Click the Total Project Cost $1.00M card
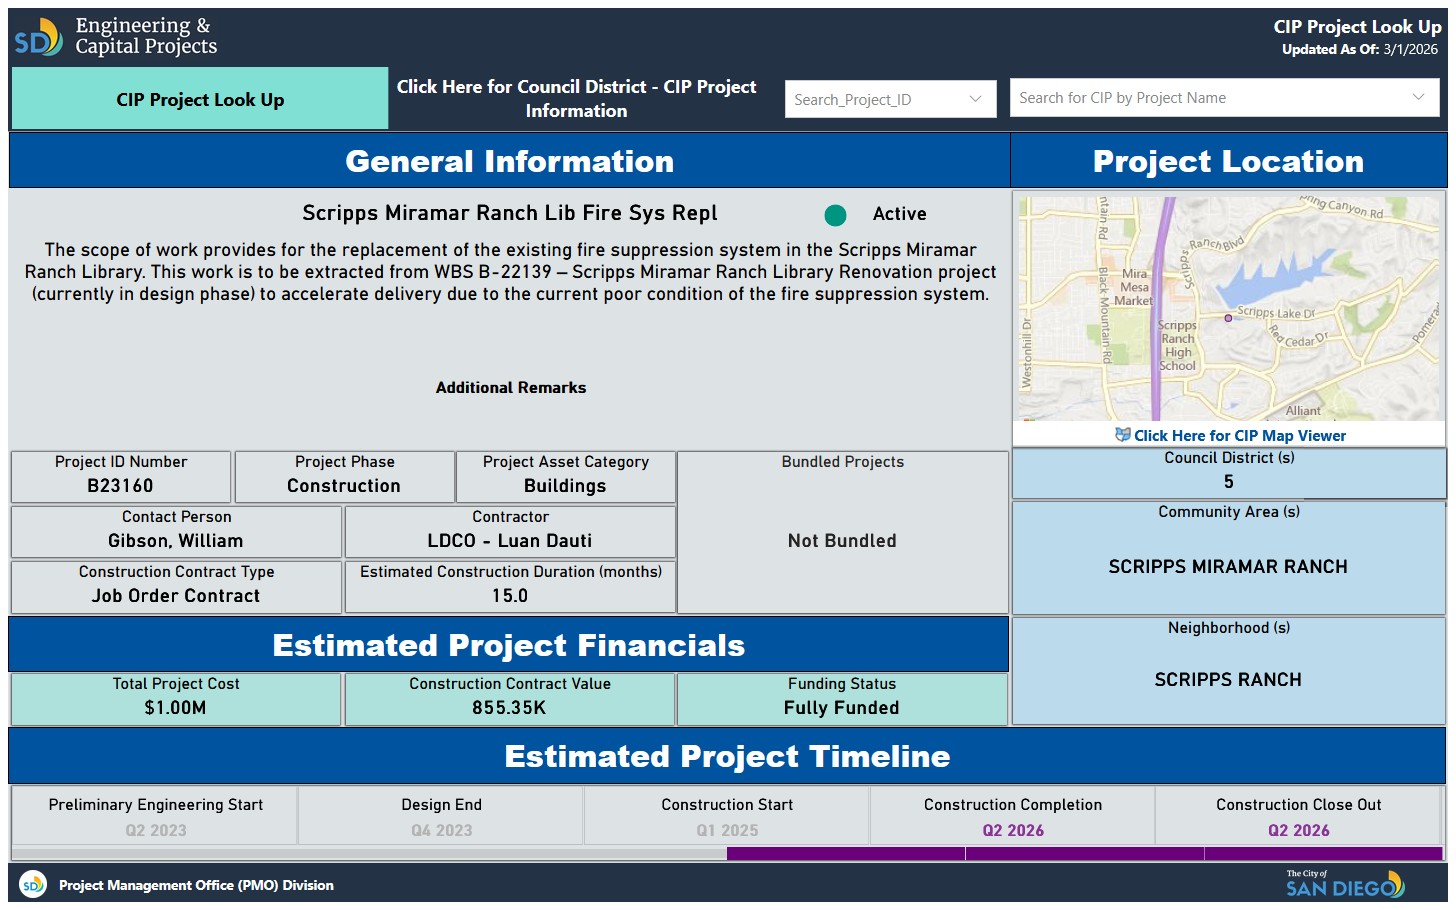Screen dimensions: 1456x910 [176, 698]
